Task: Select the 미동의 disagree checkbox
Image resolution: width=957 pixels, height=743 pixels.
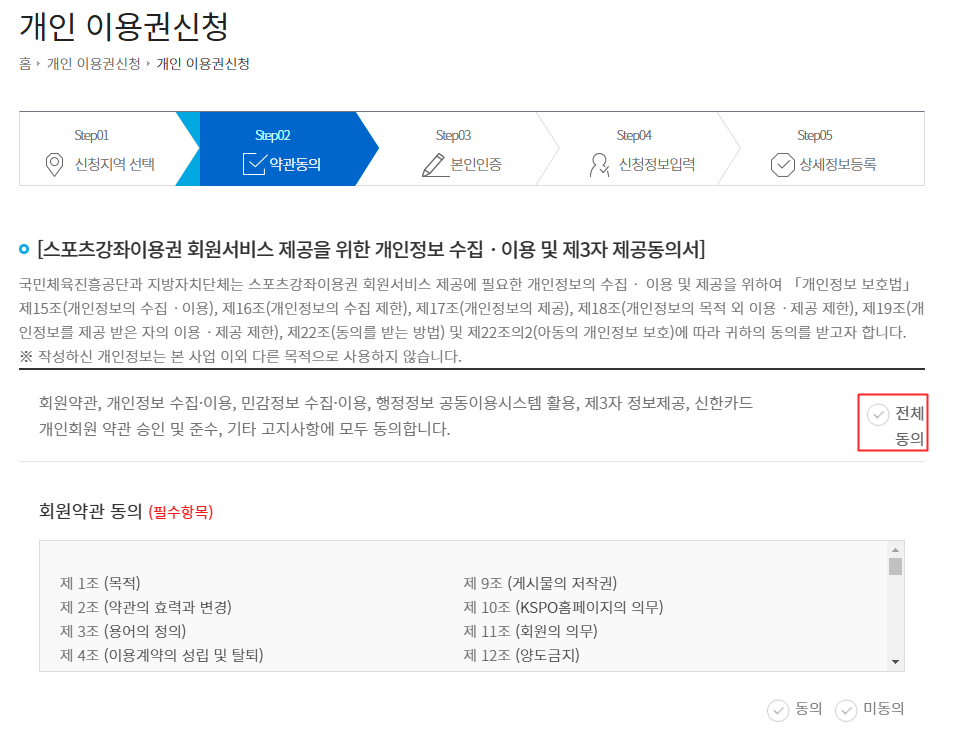Action: pos(846,708)
